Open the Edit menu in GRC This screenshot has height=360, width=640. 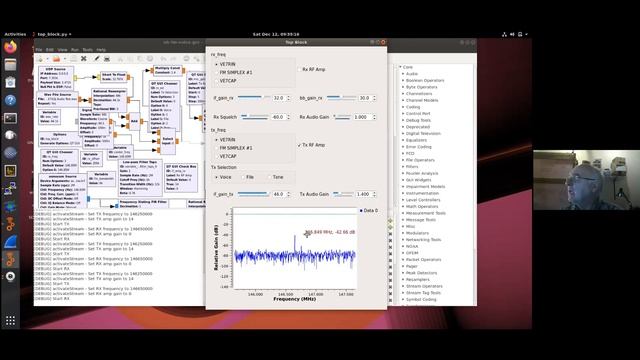tap(49, 50)
